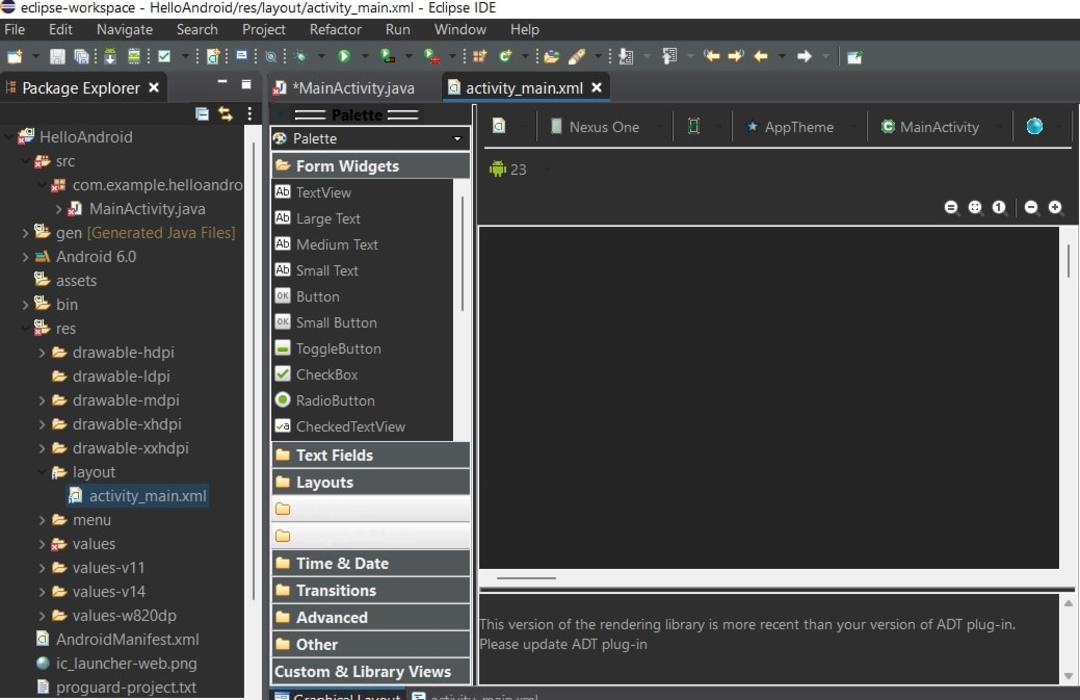Click the layout configuration file icon
The height and width of the screenshot is (700, 1080).
499,125
